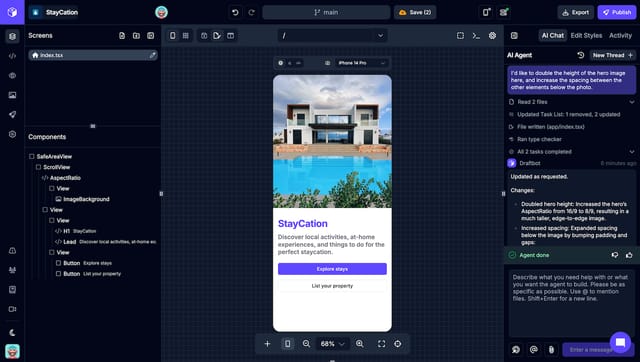Viewport: 640px width, 362px height.
Task: Switch to Edit Styles tab
Action: [x=586, y=36]
